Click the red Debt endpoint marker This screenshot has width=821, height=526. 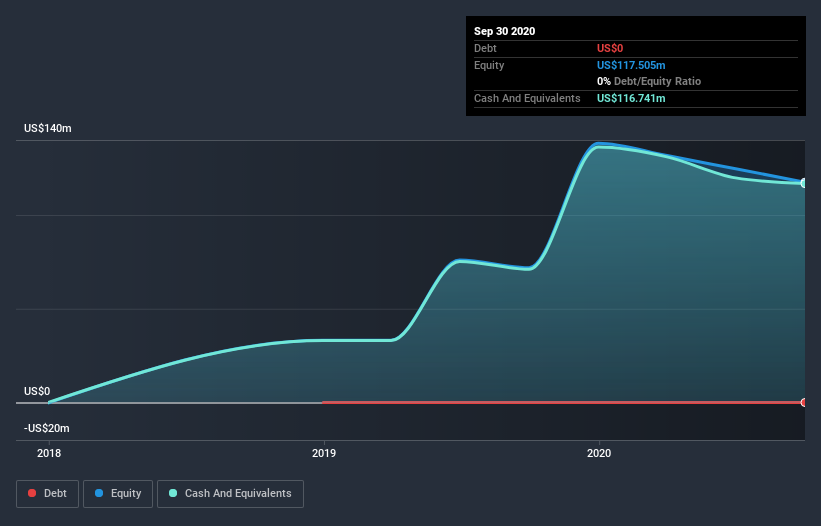pos(804,402)
